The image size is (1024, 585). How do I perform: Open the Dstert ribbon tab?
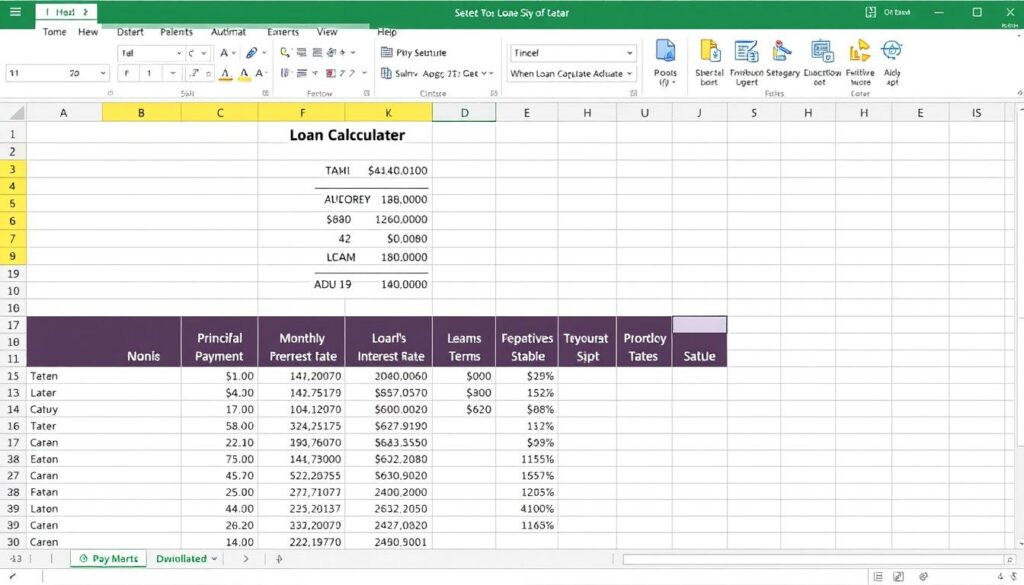130,31
